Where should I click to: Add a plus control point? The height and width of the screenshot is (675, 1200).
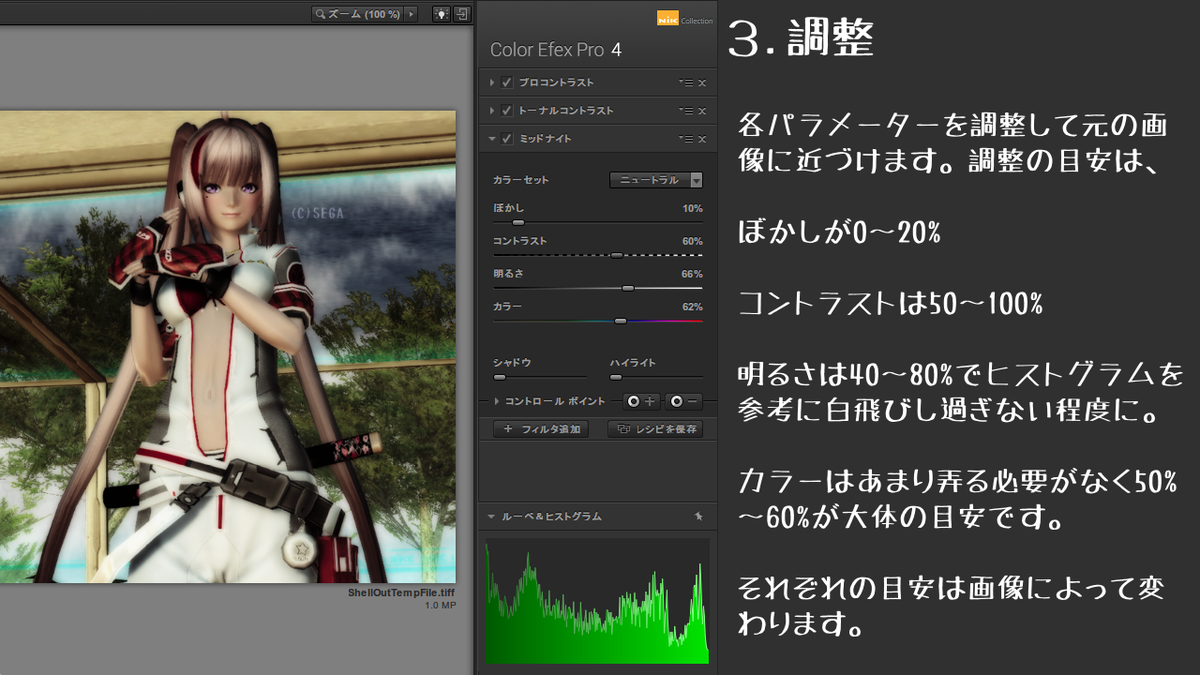pyautogui.click(x=642, y=401)
